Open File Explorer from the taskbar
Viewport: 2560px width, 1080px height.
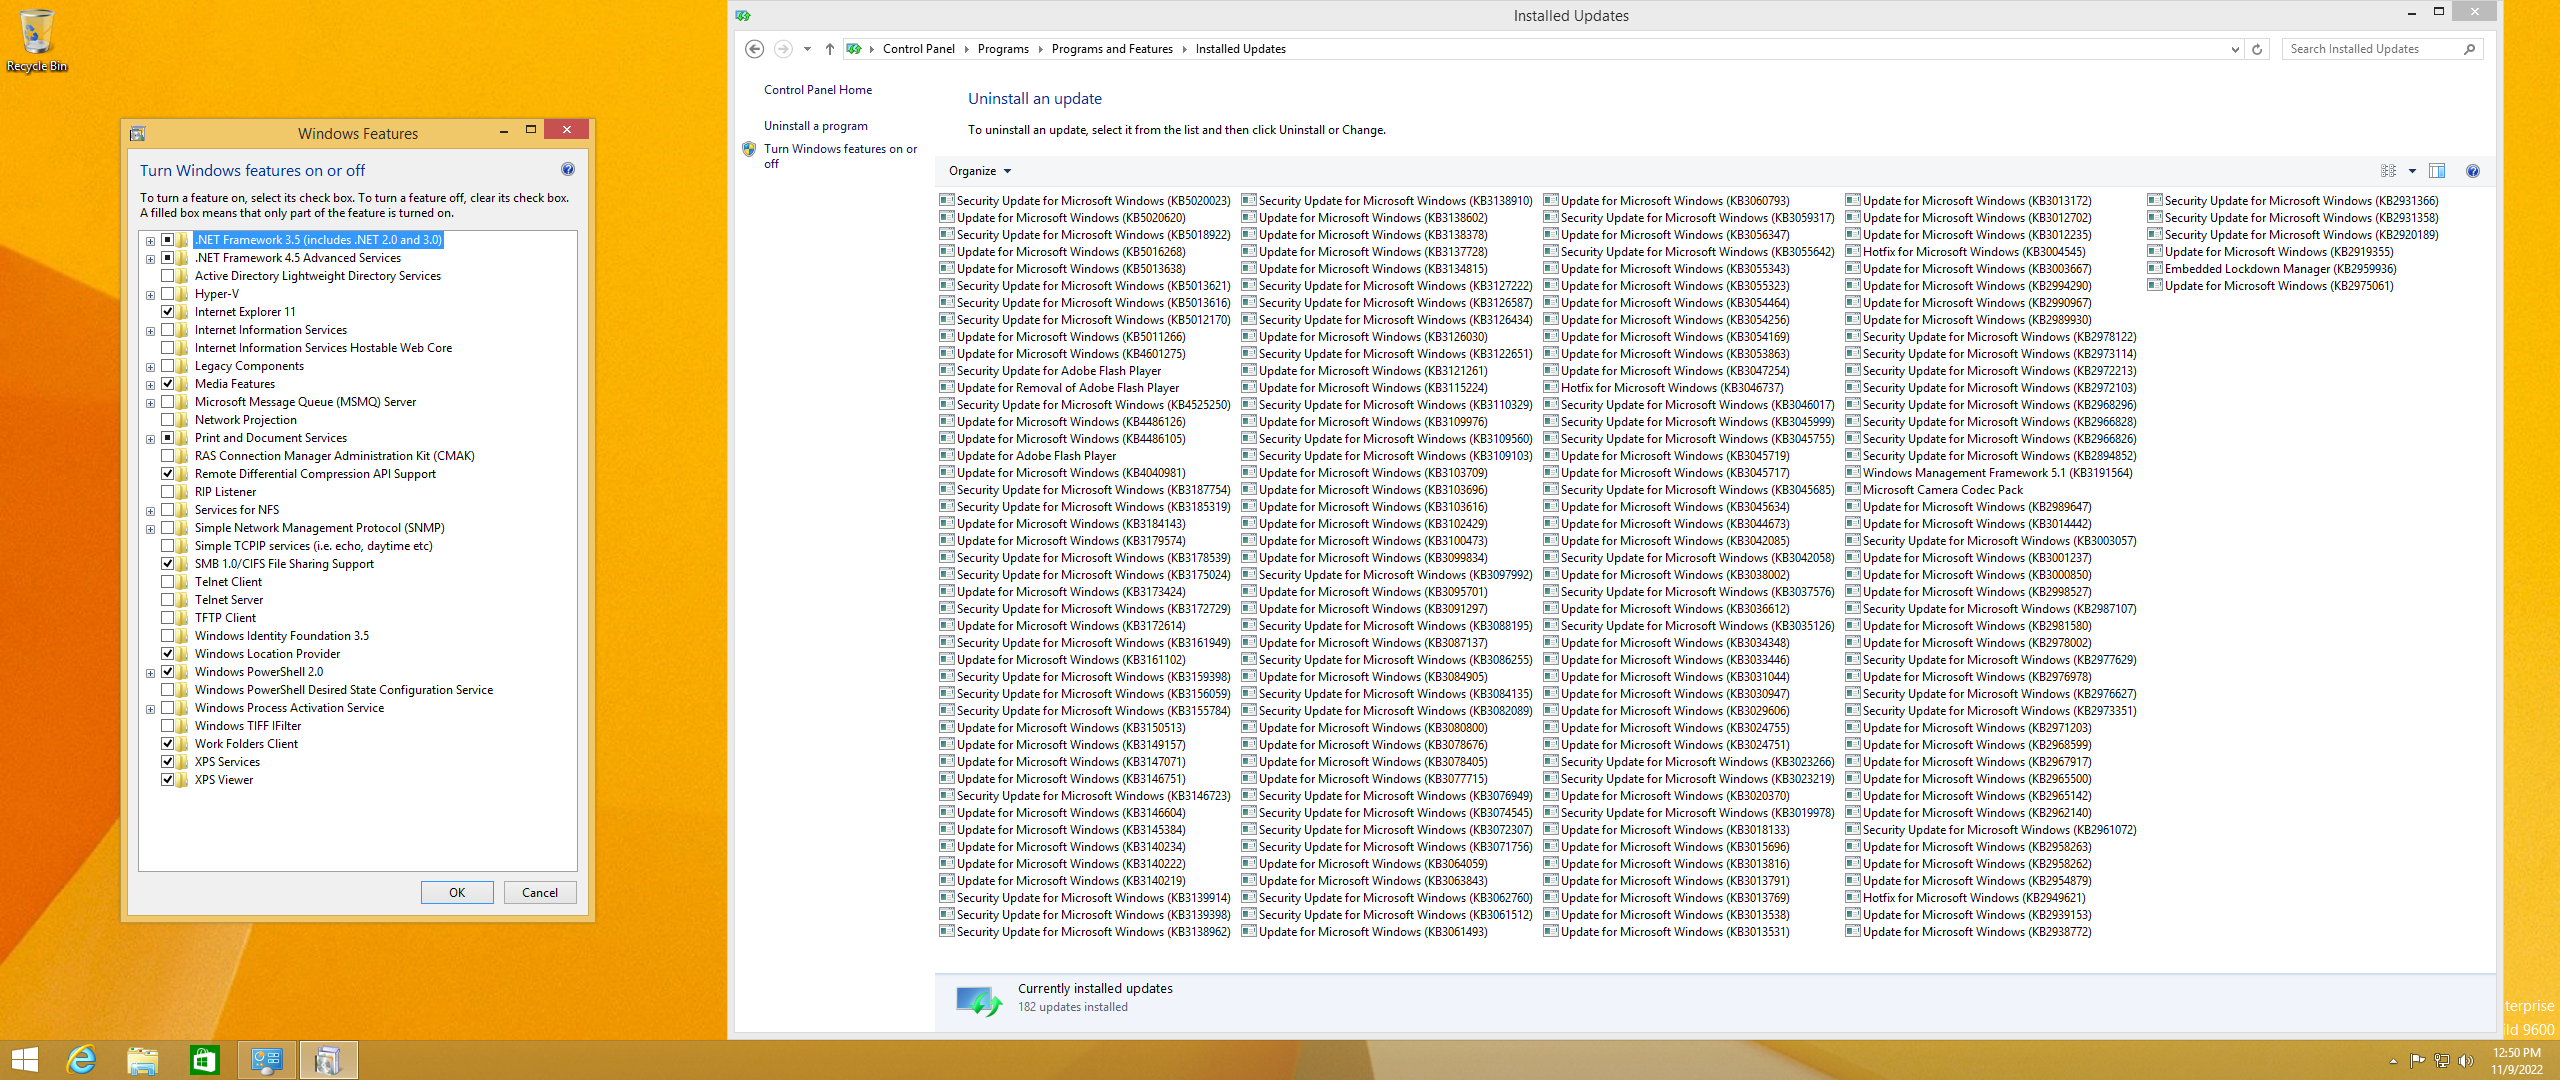[143, 1060]
